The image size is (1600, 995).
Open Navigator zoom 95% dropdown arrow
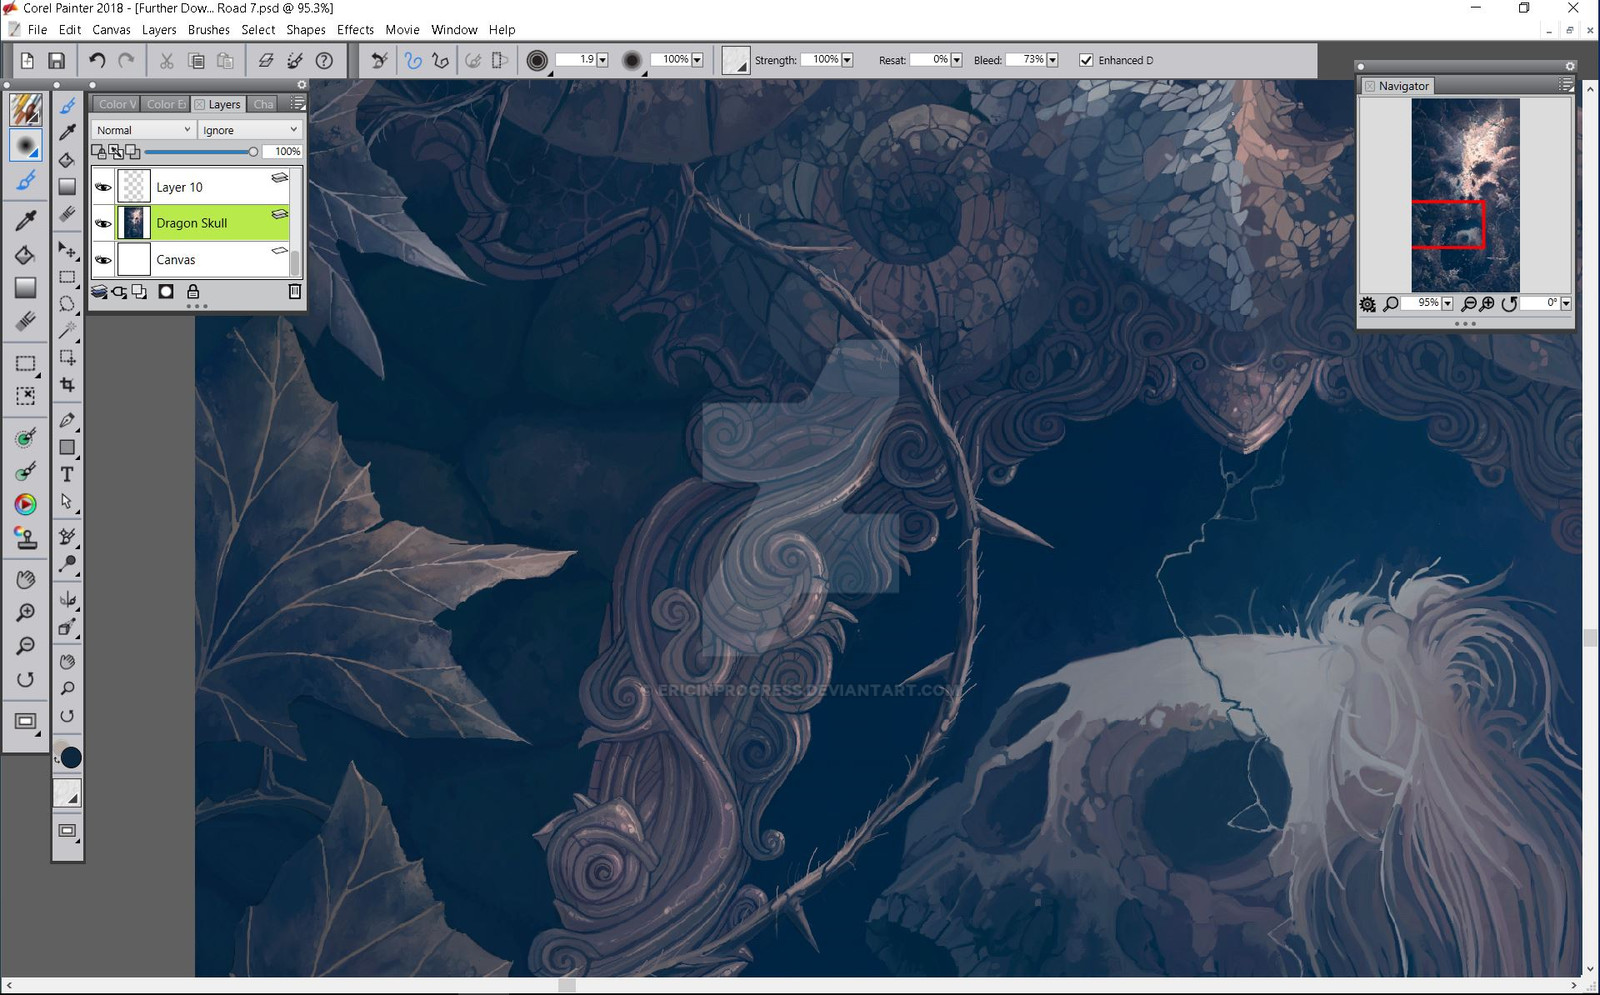pyautogui.click(x=1447, y=304)
